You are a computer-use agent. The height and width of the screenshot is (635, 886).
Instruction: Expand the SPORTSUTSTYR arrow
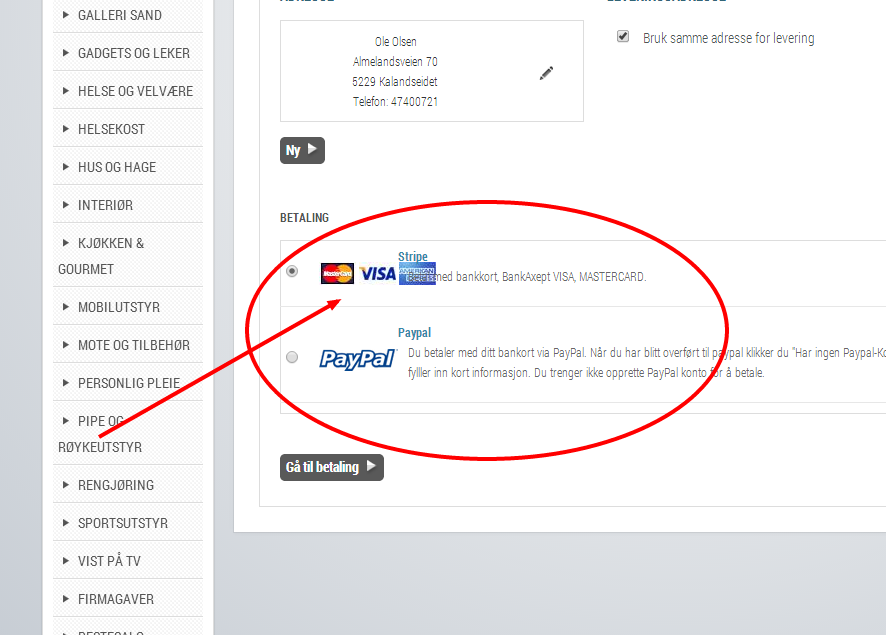click(66, 523)
